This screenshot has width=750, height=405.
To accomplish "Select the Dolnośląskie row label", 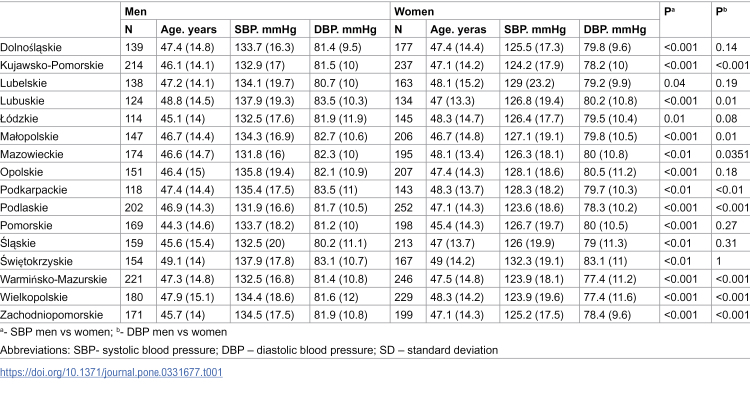I will 31,47.
